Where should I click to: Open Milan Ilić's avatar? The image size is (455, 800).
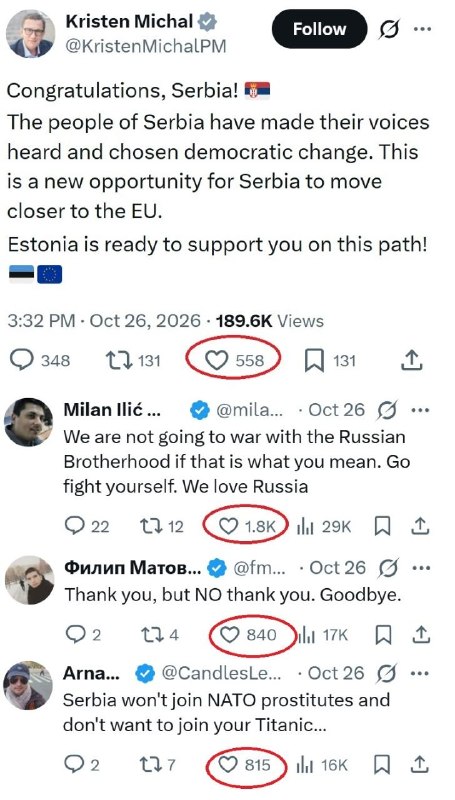29,422
